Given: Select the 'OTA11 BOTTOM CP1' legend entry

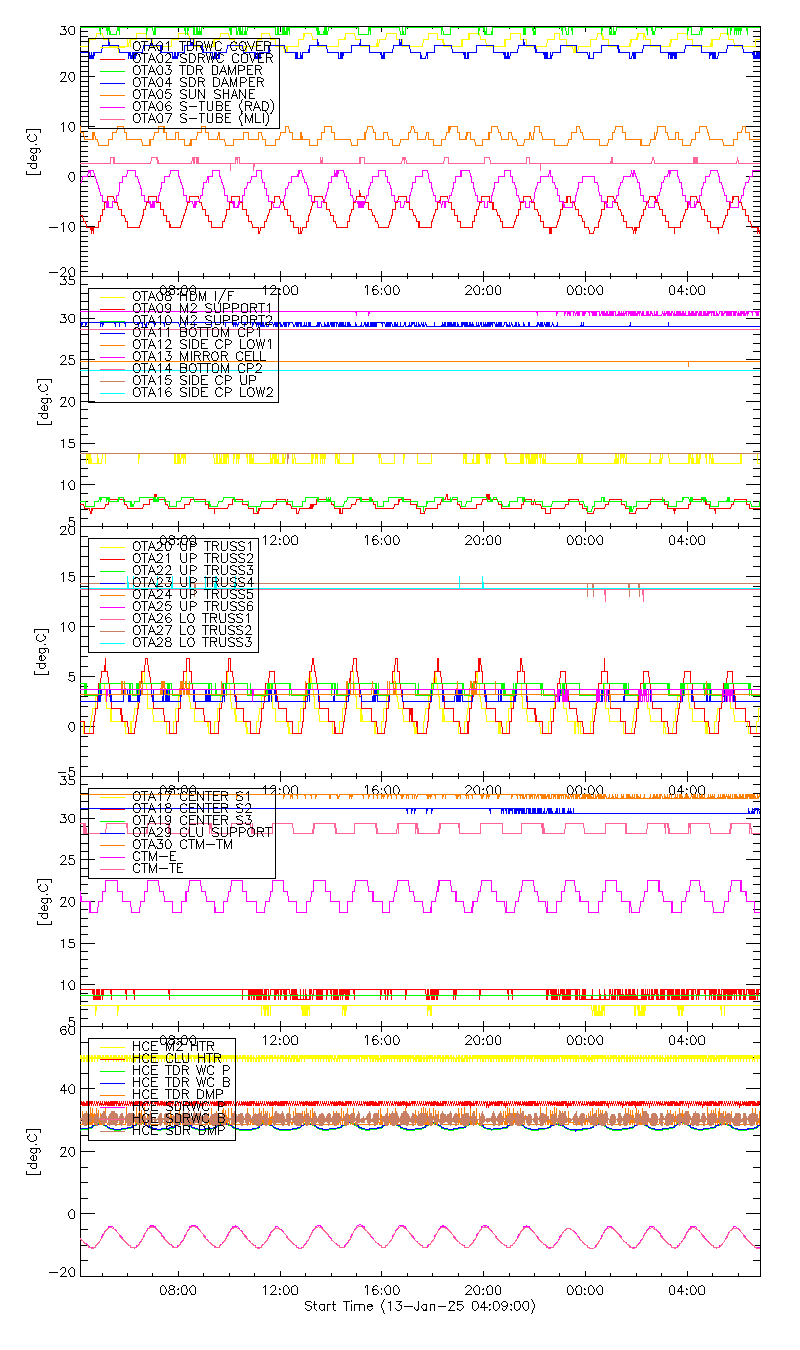Looking at the screenshot, I should (x=197, y=331).
